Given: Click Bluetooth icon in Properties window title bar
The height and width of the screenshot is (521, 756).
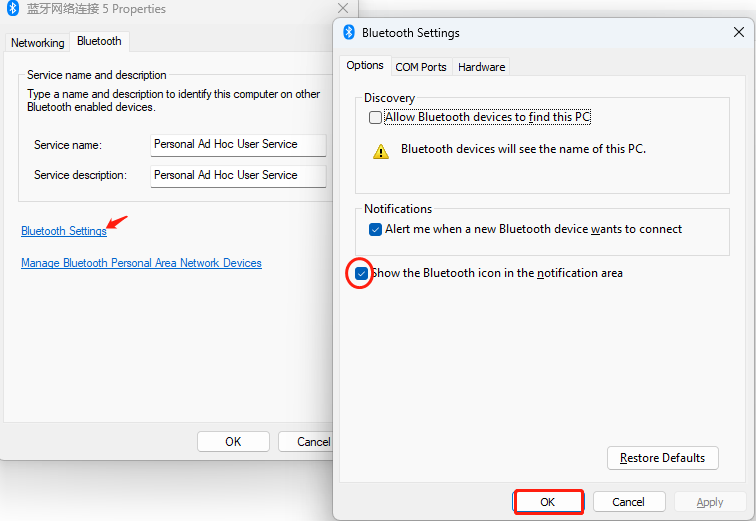Looking at the screenshot, I should click(14, 9).
